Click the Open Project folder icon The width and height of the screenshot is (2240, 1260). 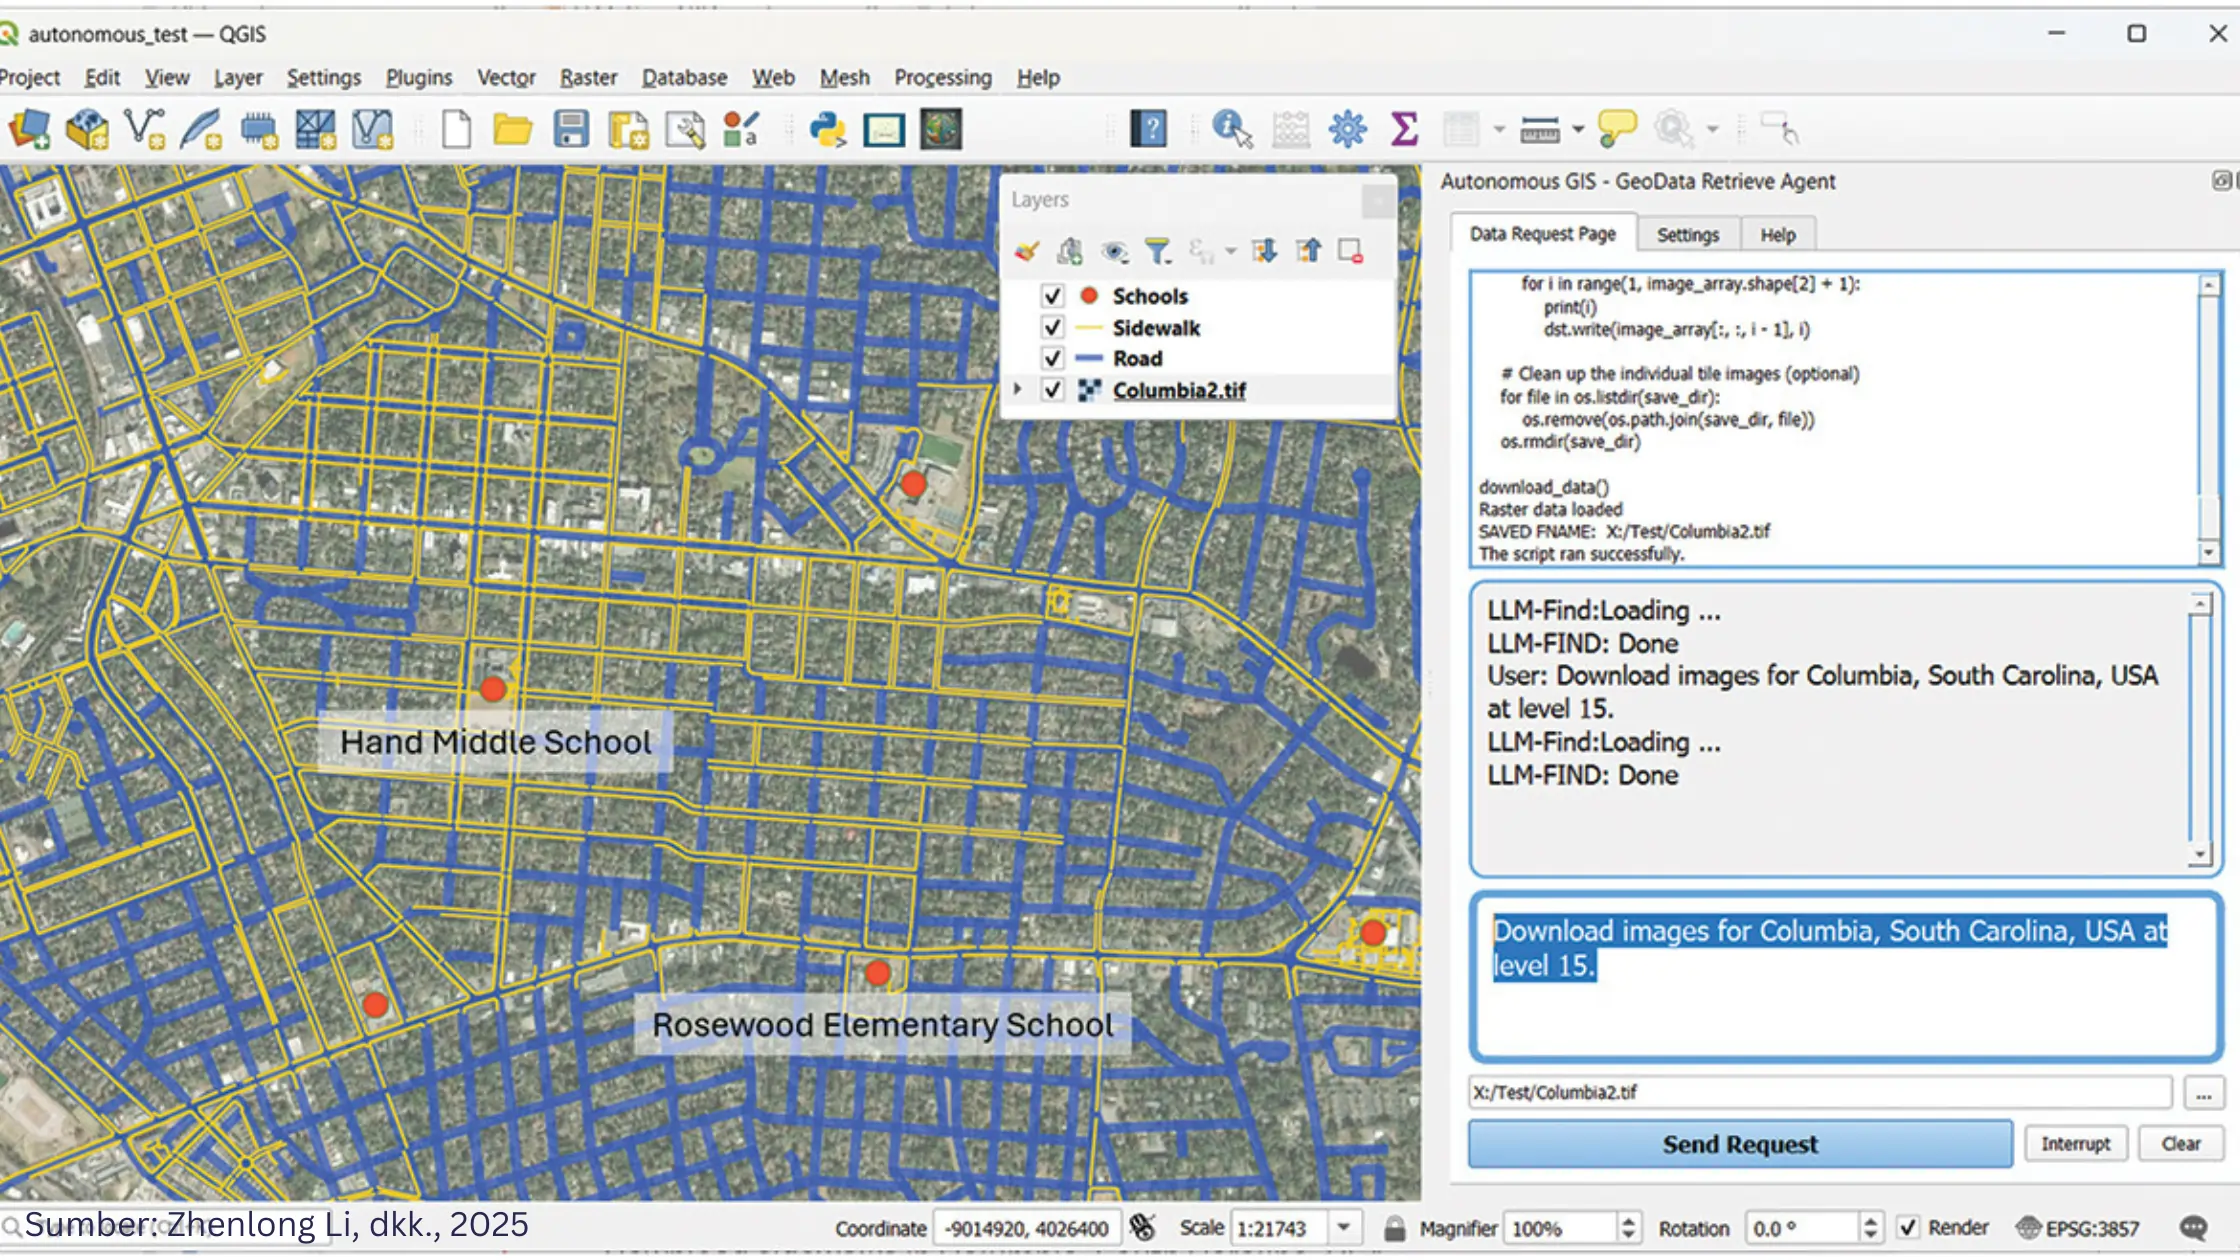pyautogui.click(x=513, y=130)
